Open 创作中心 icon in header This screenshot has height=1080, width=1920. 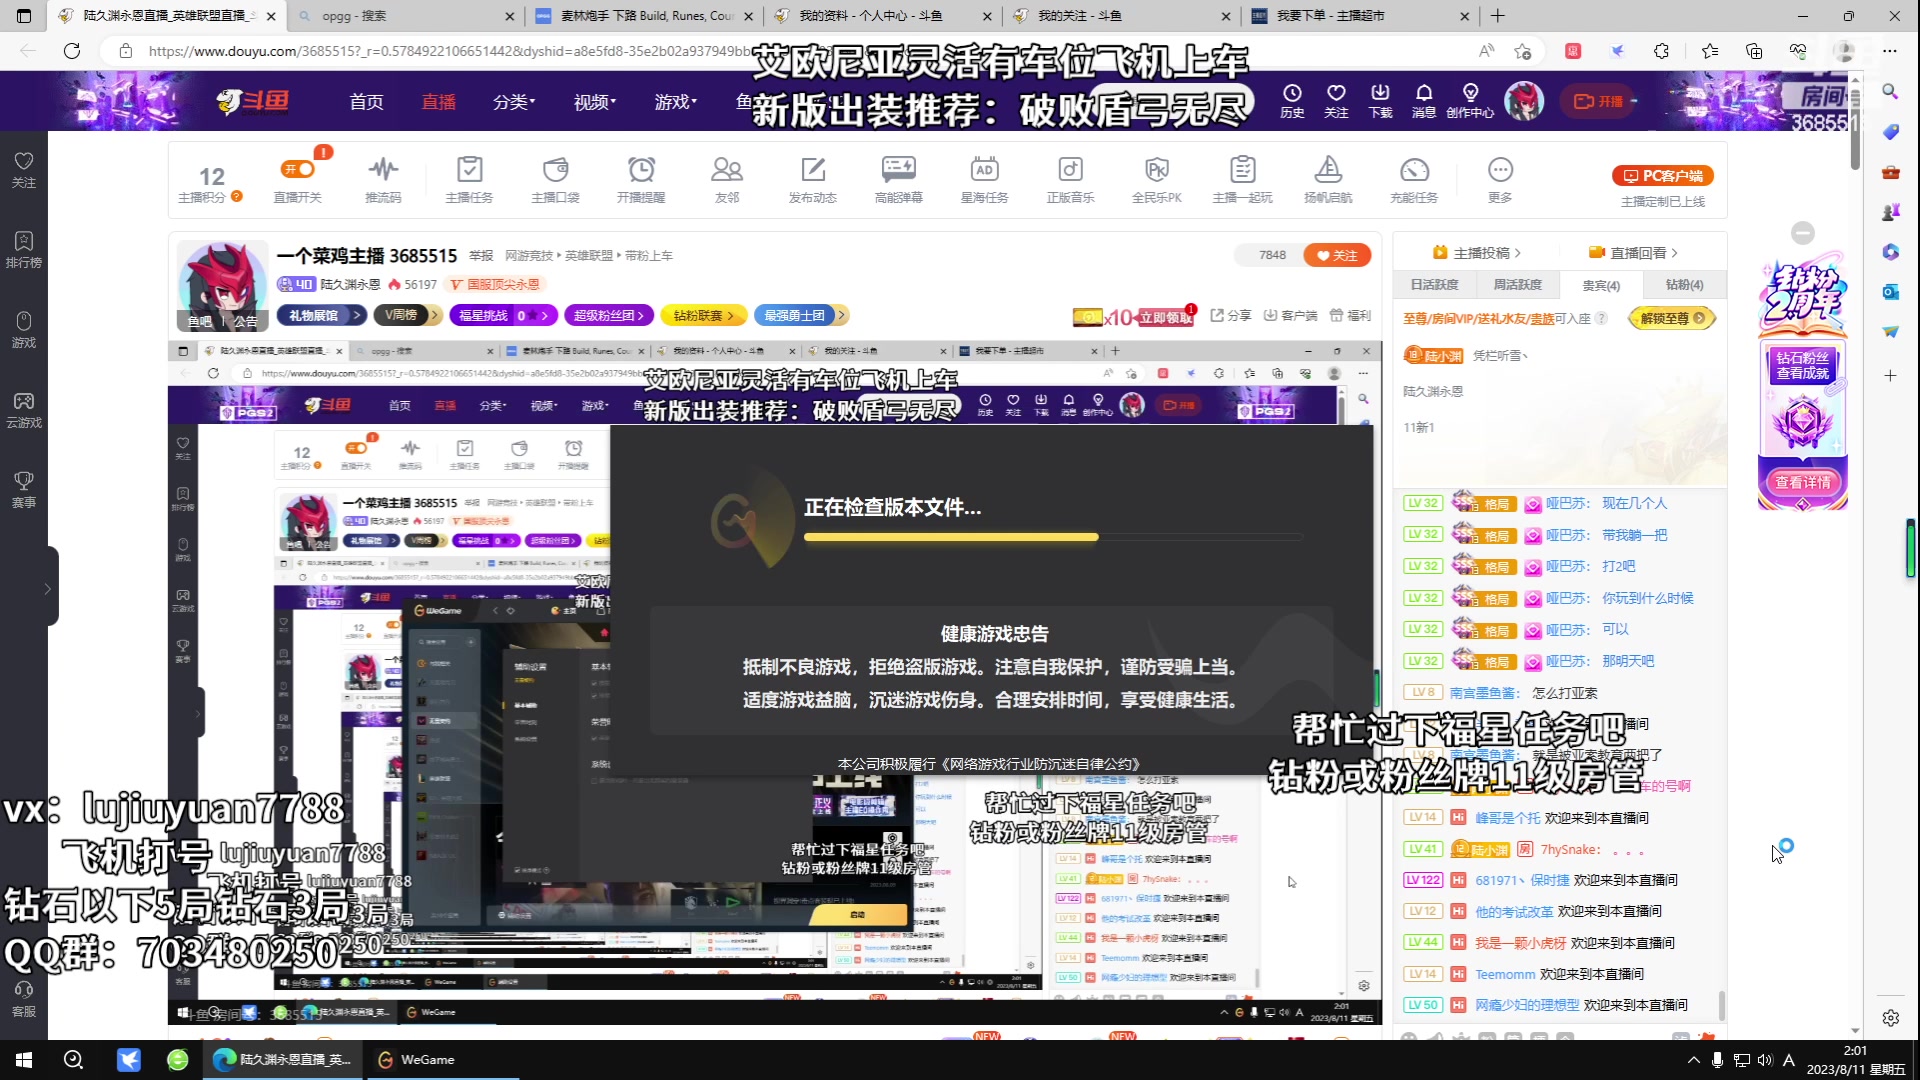pyautogui.click(x=1470, y=100)
